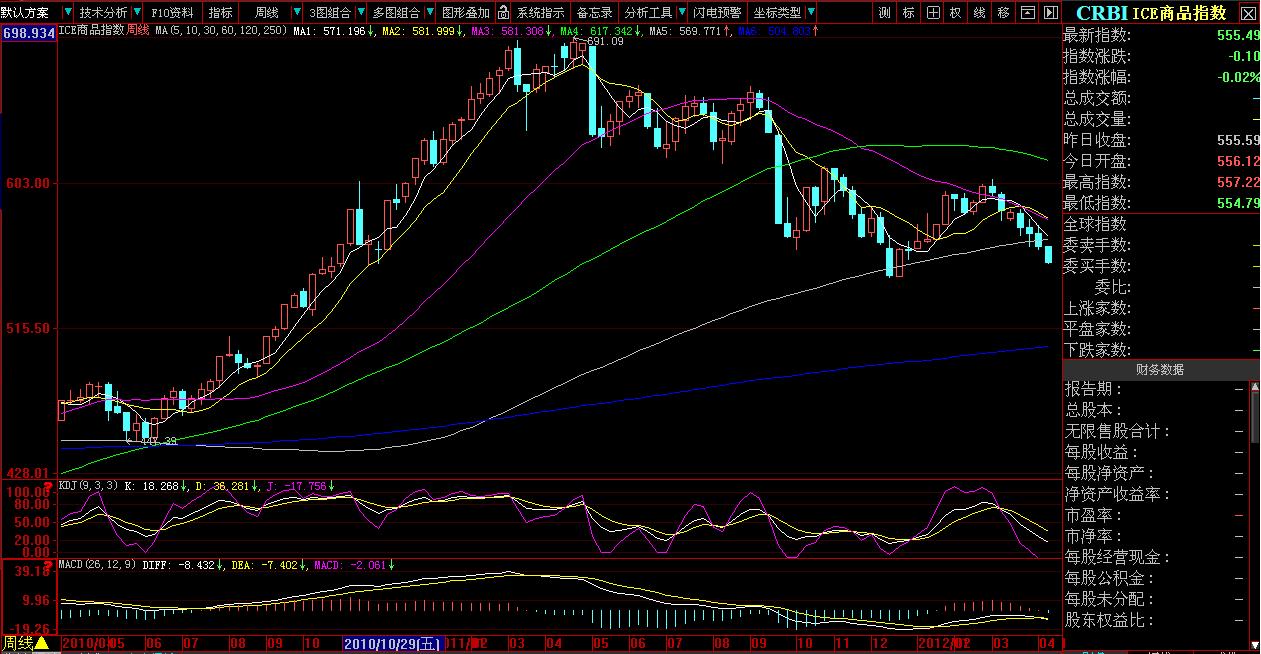The height and width of the screenshot is (654, 1261).
Task: Toggle the lock icon after 图形叠加
Action: [x=503, y=13]
